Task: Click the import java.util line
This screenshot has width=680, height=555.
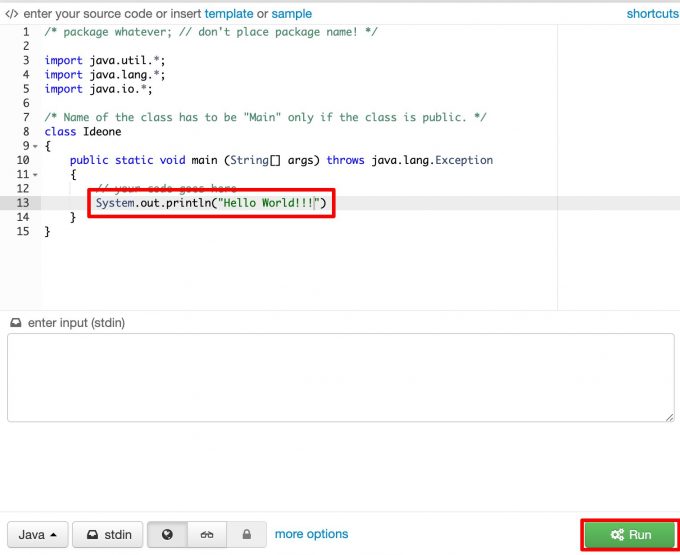Action: coord(94,60)
